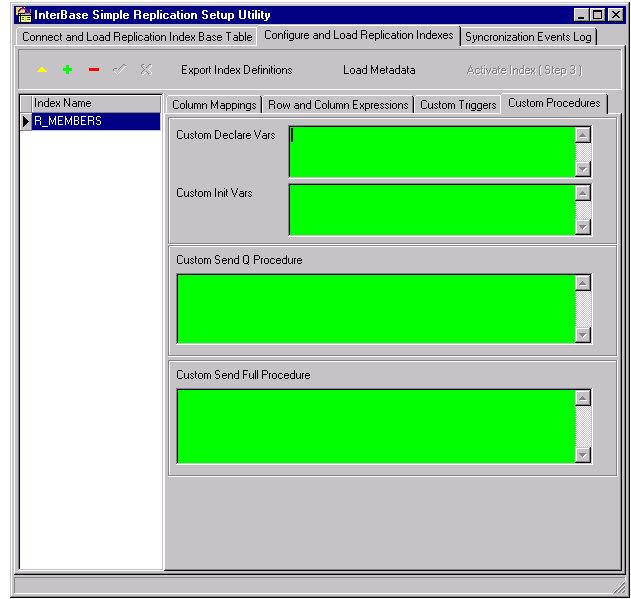Click the Custom Declare Vars scroll down arrow
631x599 pixels.
(x=583, y=169)
